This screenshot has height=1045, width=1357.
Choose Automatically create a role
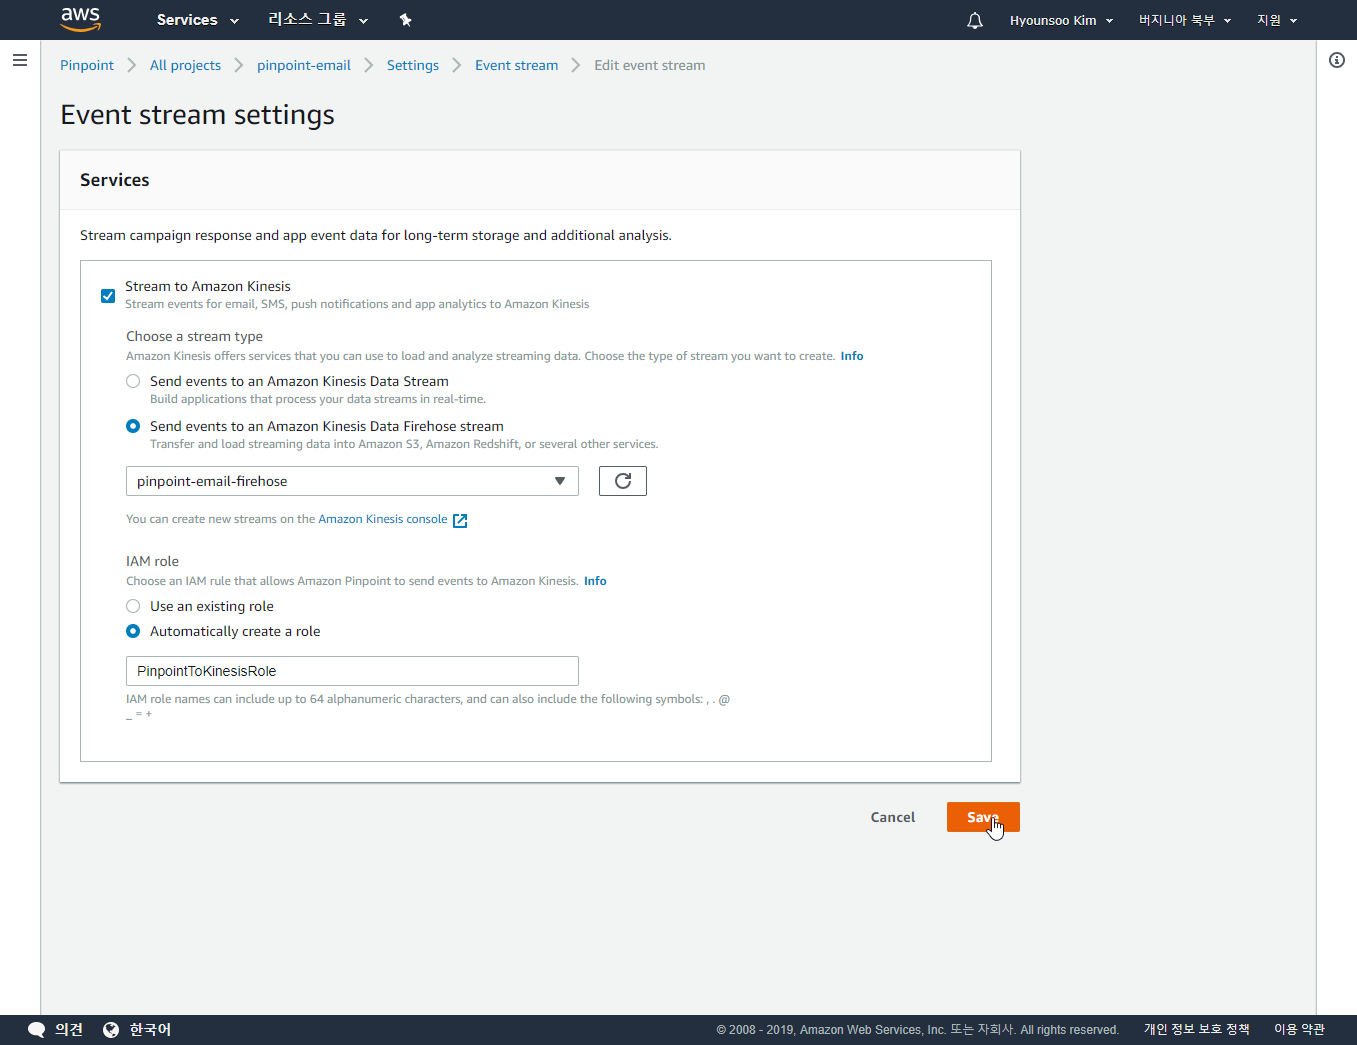pos(133,631)
